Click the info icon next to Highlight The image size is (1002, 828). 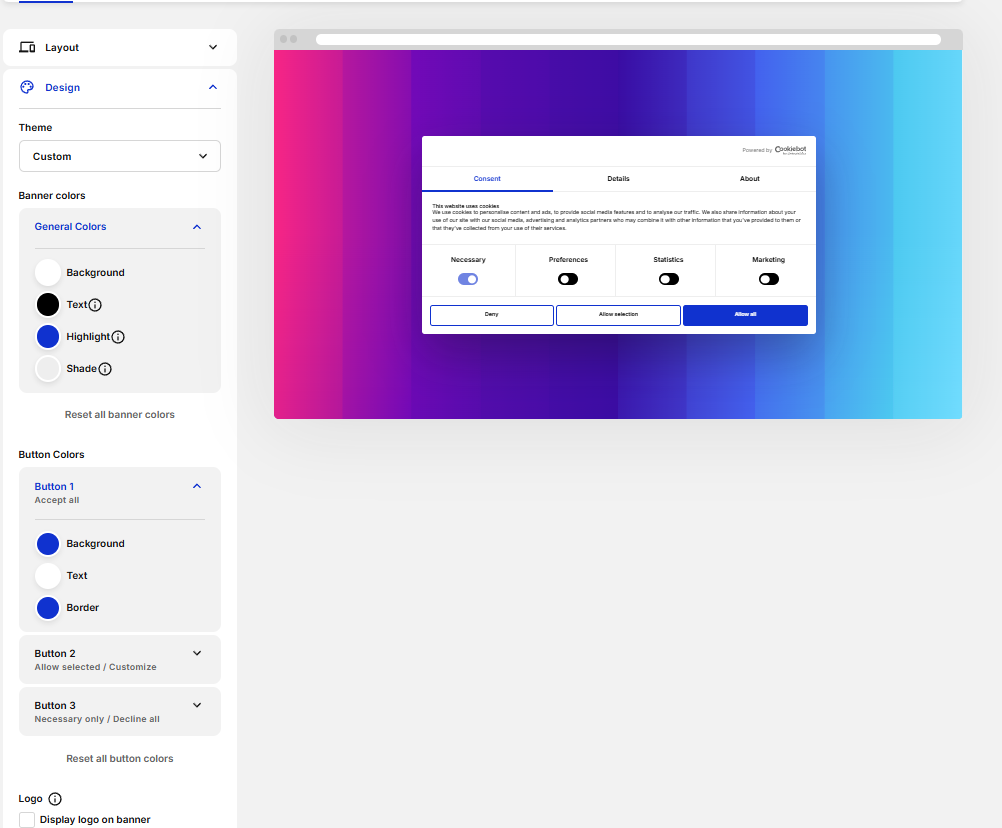(x=117, y=337)
